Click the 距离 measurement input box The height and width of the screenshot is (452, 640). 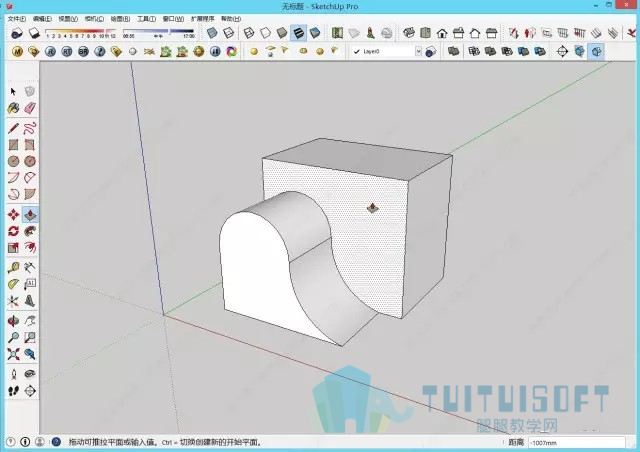tap(577, 442)
